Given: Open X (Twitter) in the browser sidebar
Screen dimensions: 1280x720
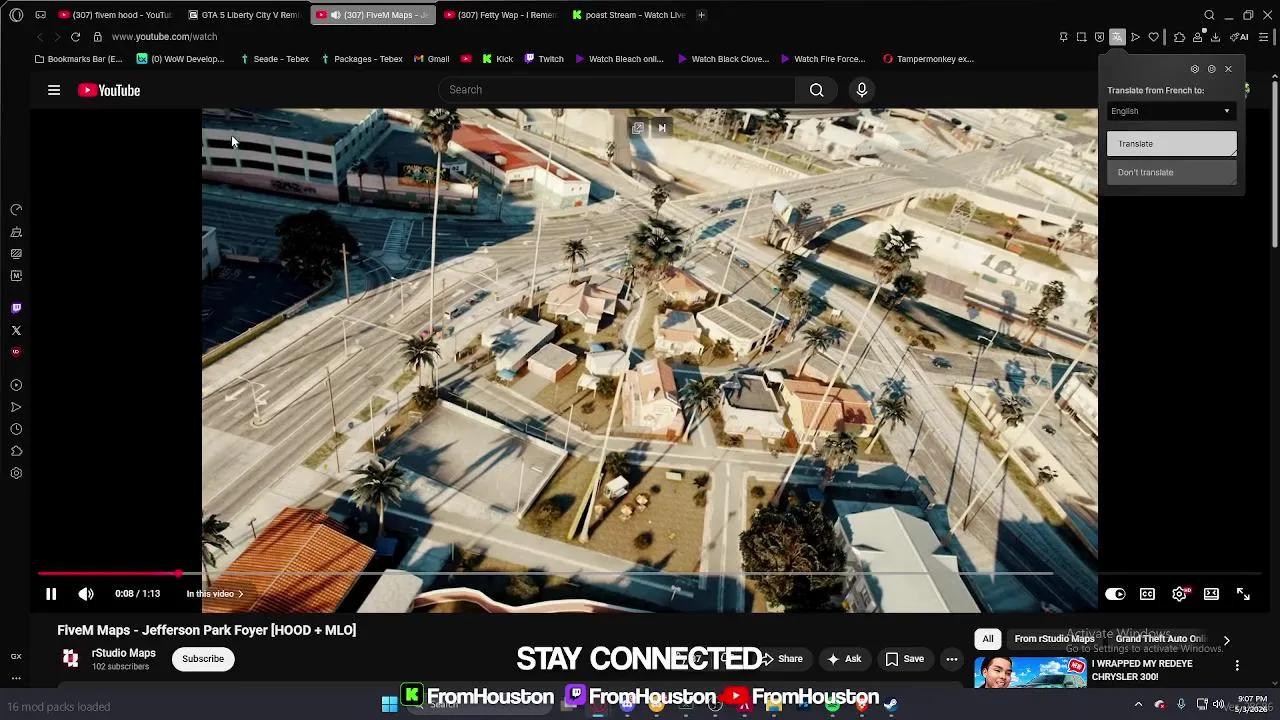Looking at the screenshot, I should (16, 330).
